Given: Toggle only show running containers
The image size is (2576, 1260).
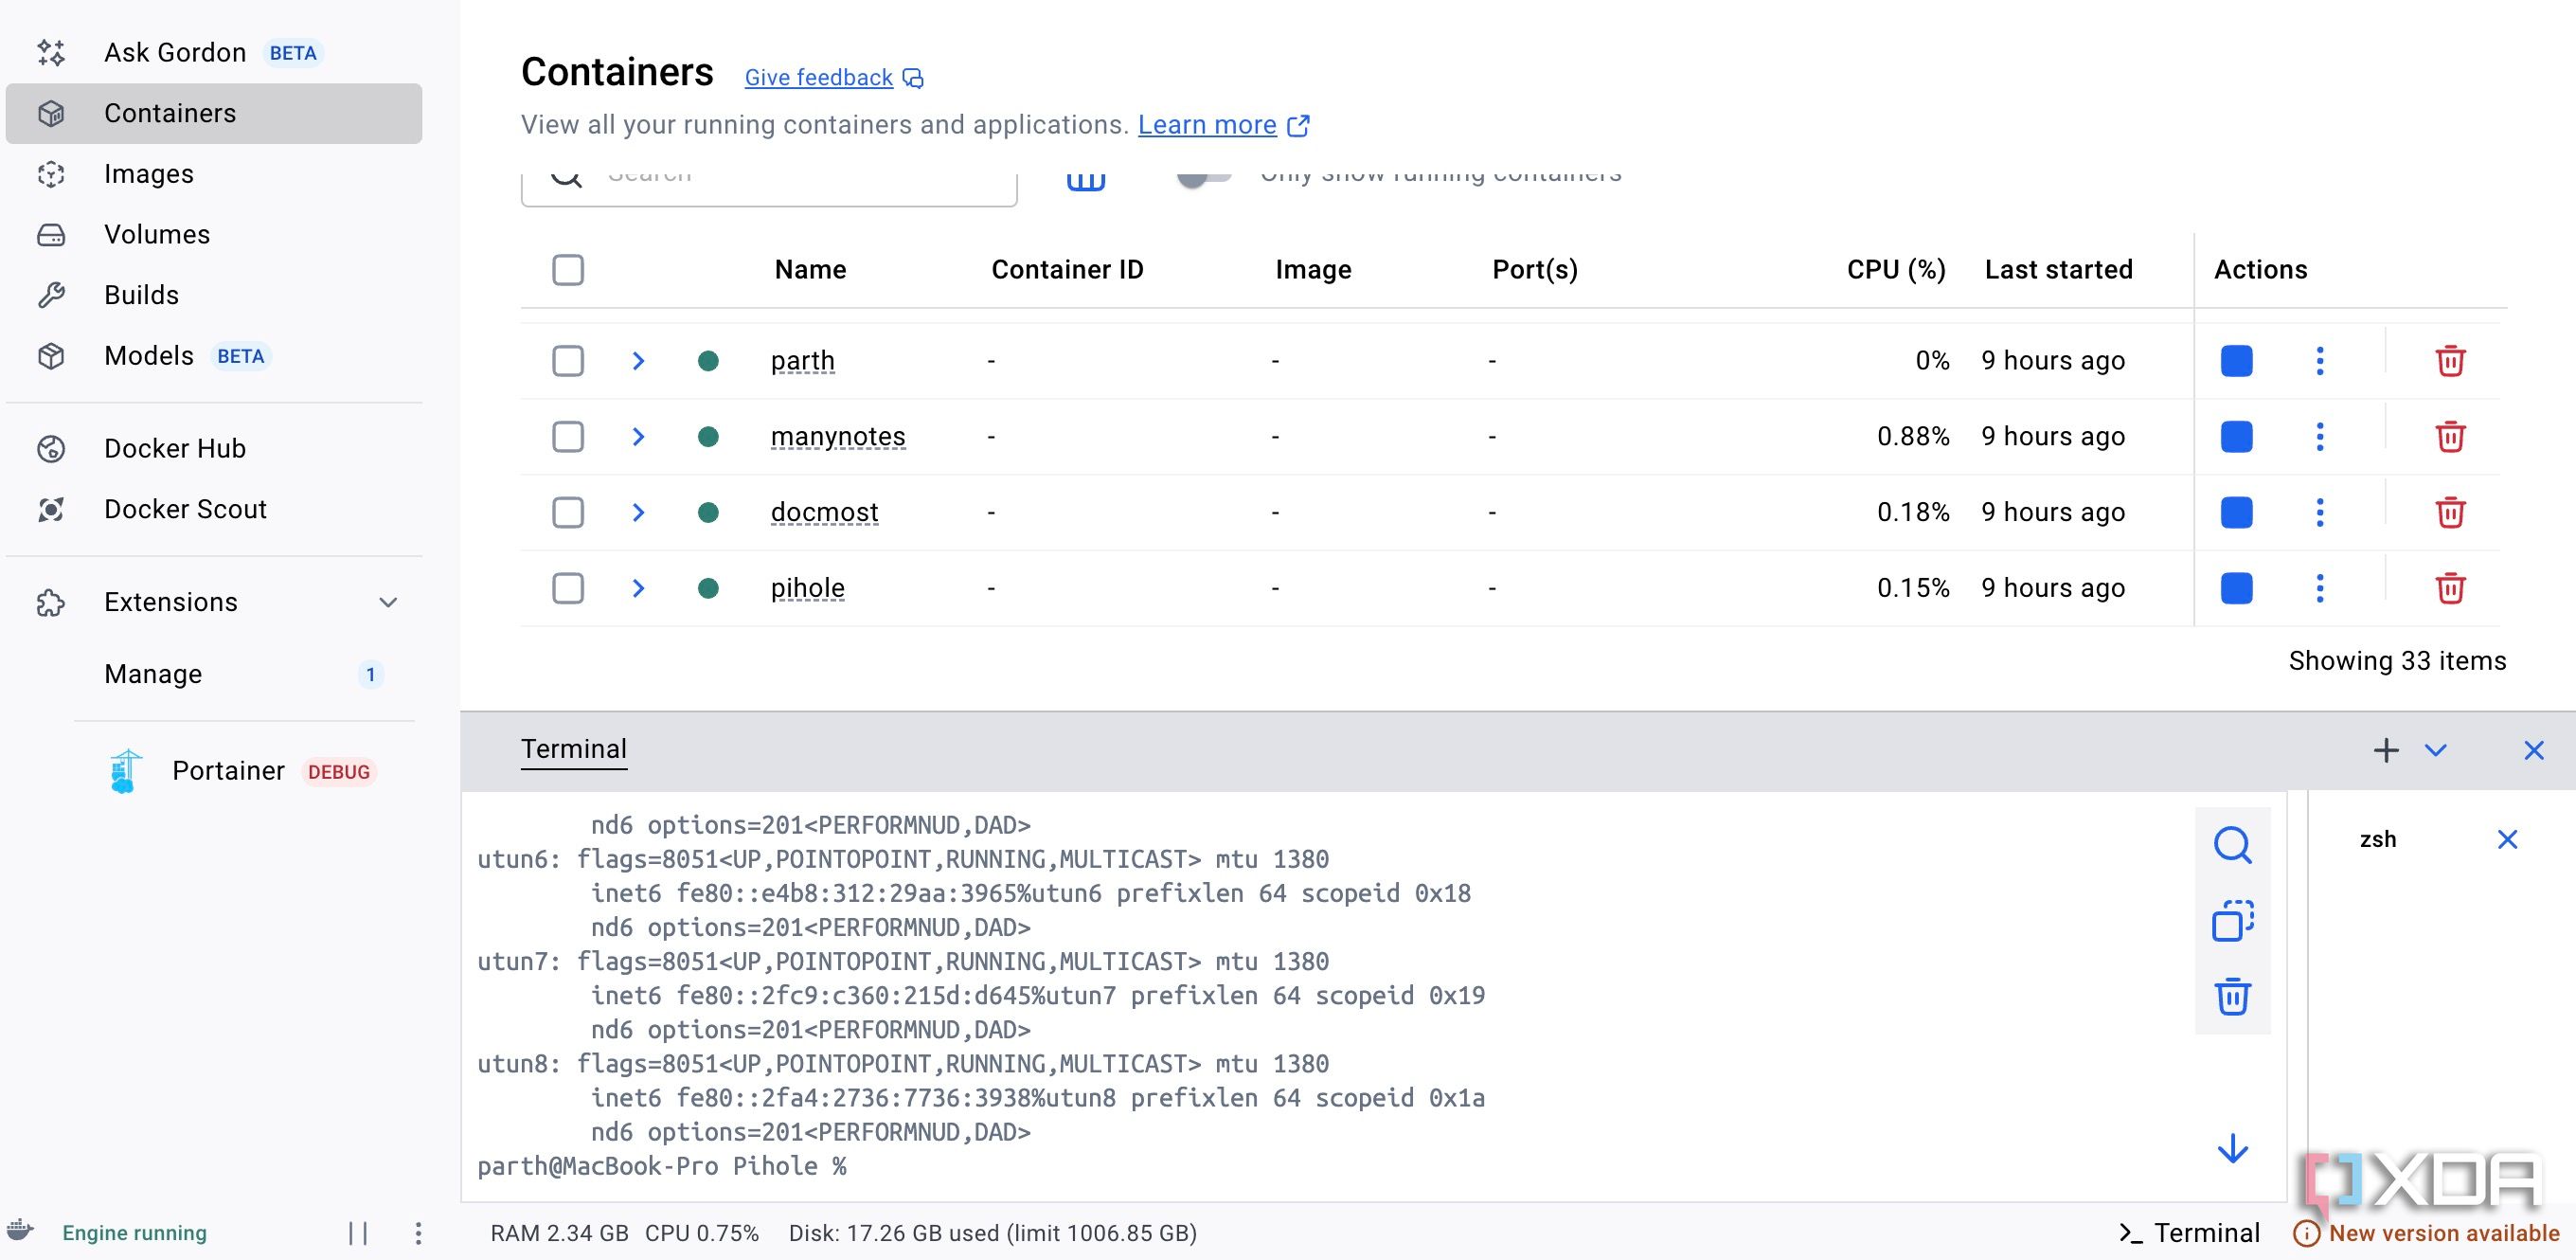Looking at the screenshot, I should (x=1203, y=178).
